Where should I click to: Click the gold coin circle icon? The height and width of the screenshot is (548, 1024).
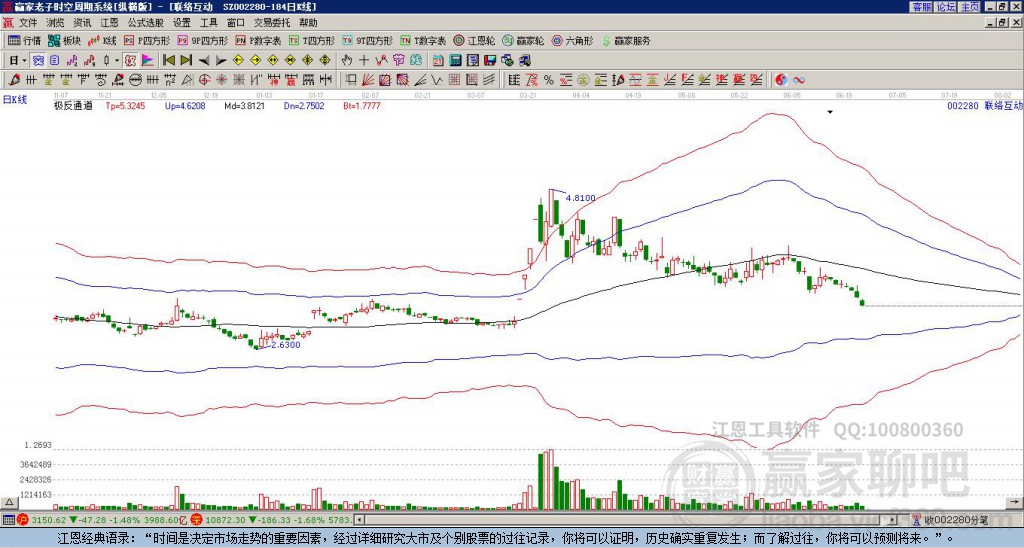[x=583, y=80]
